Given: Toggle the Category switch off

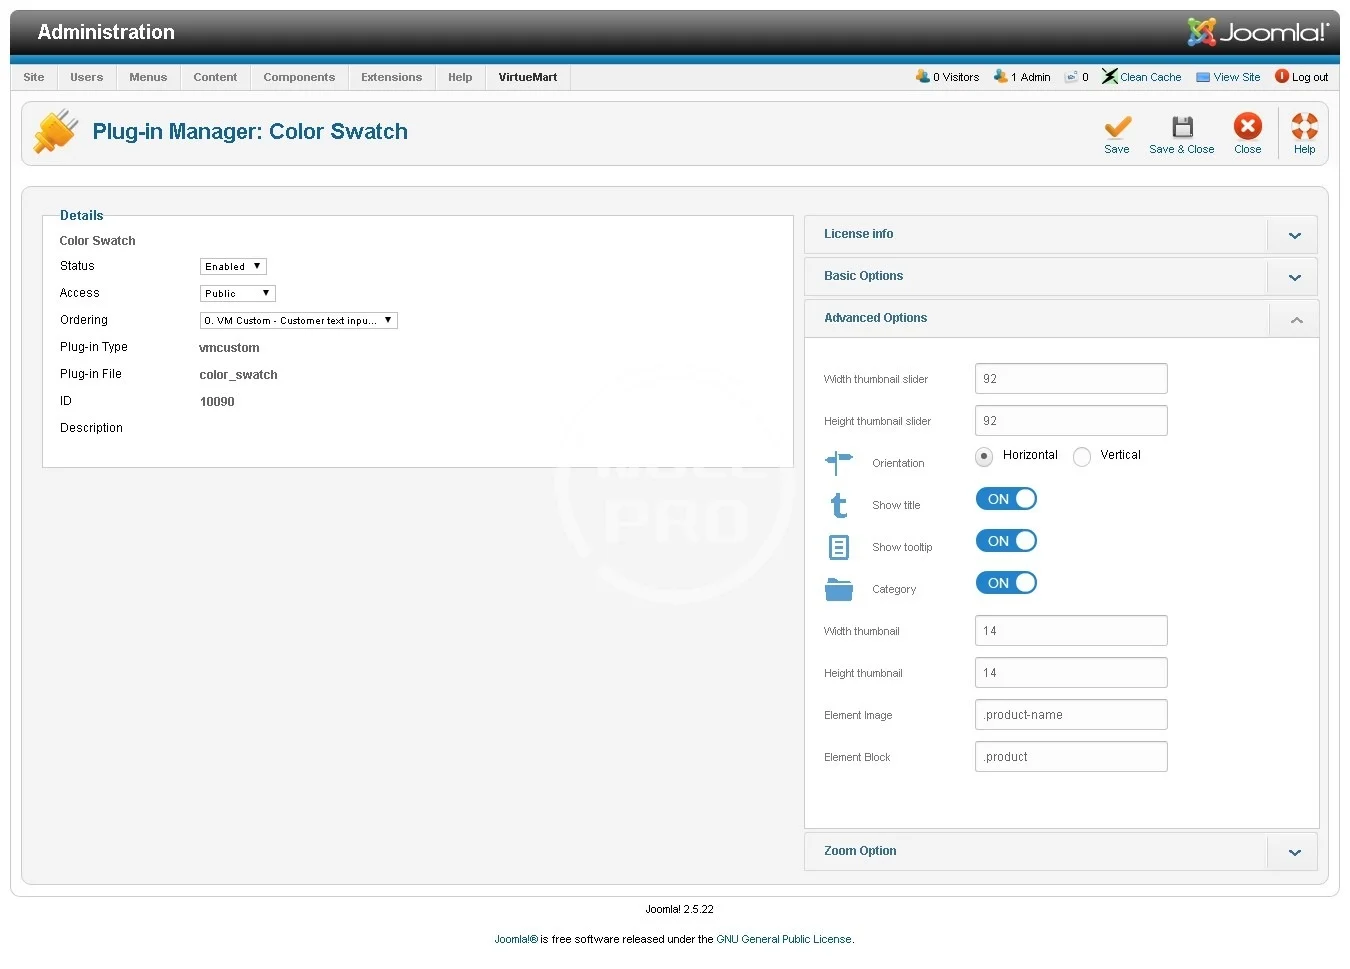Looking at the screenshot, I should [x=1006, y=583].
